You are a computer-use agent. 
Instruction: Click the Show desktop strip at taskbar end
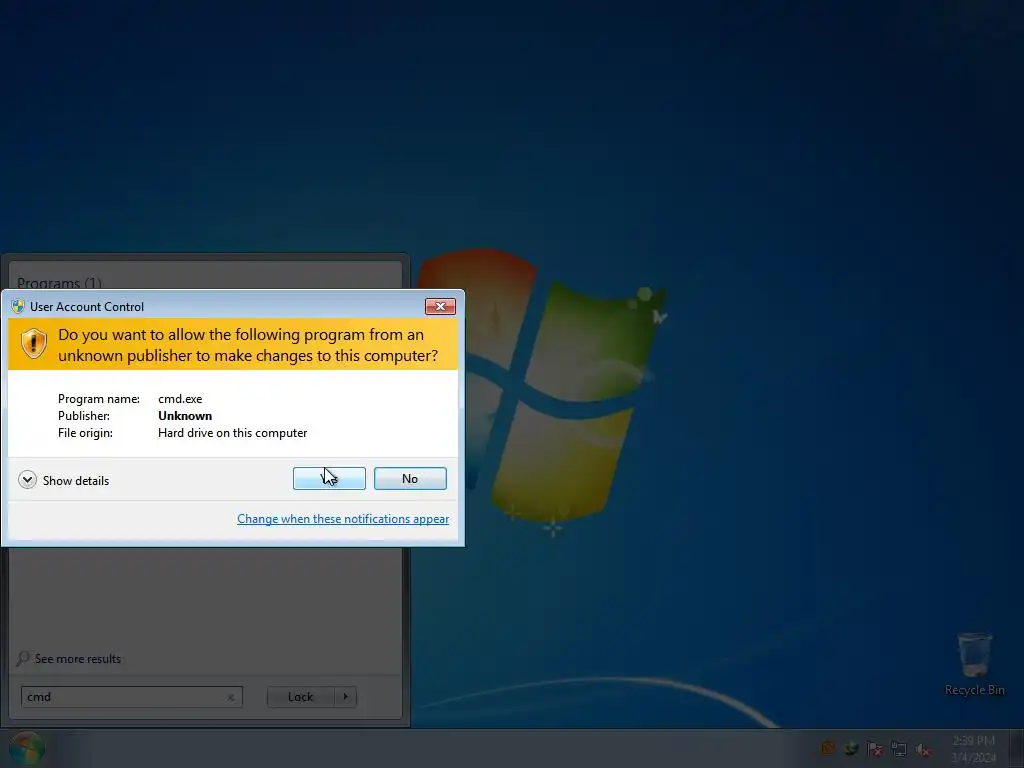(x=1017, y=748)
